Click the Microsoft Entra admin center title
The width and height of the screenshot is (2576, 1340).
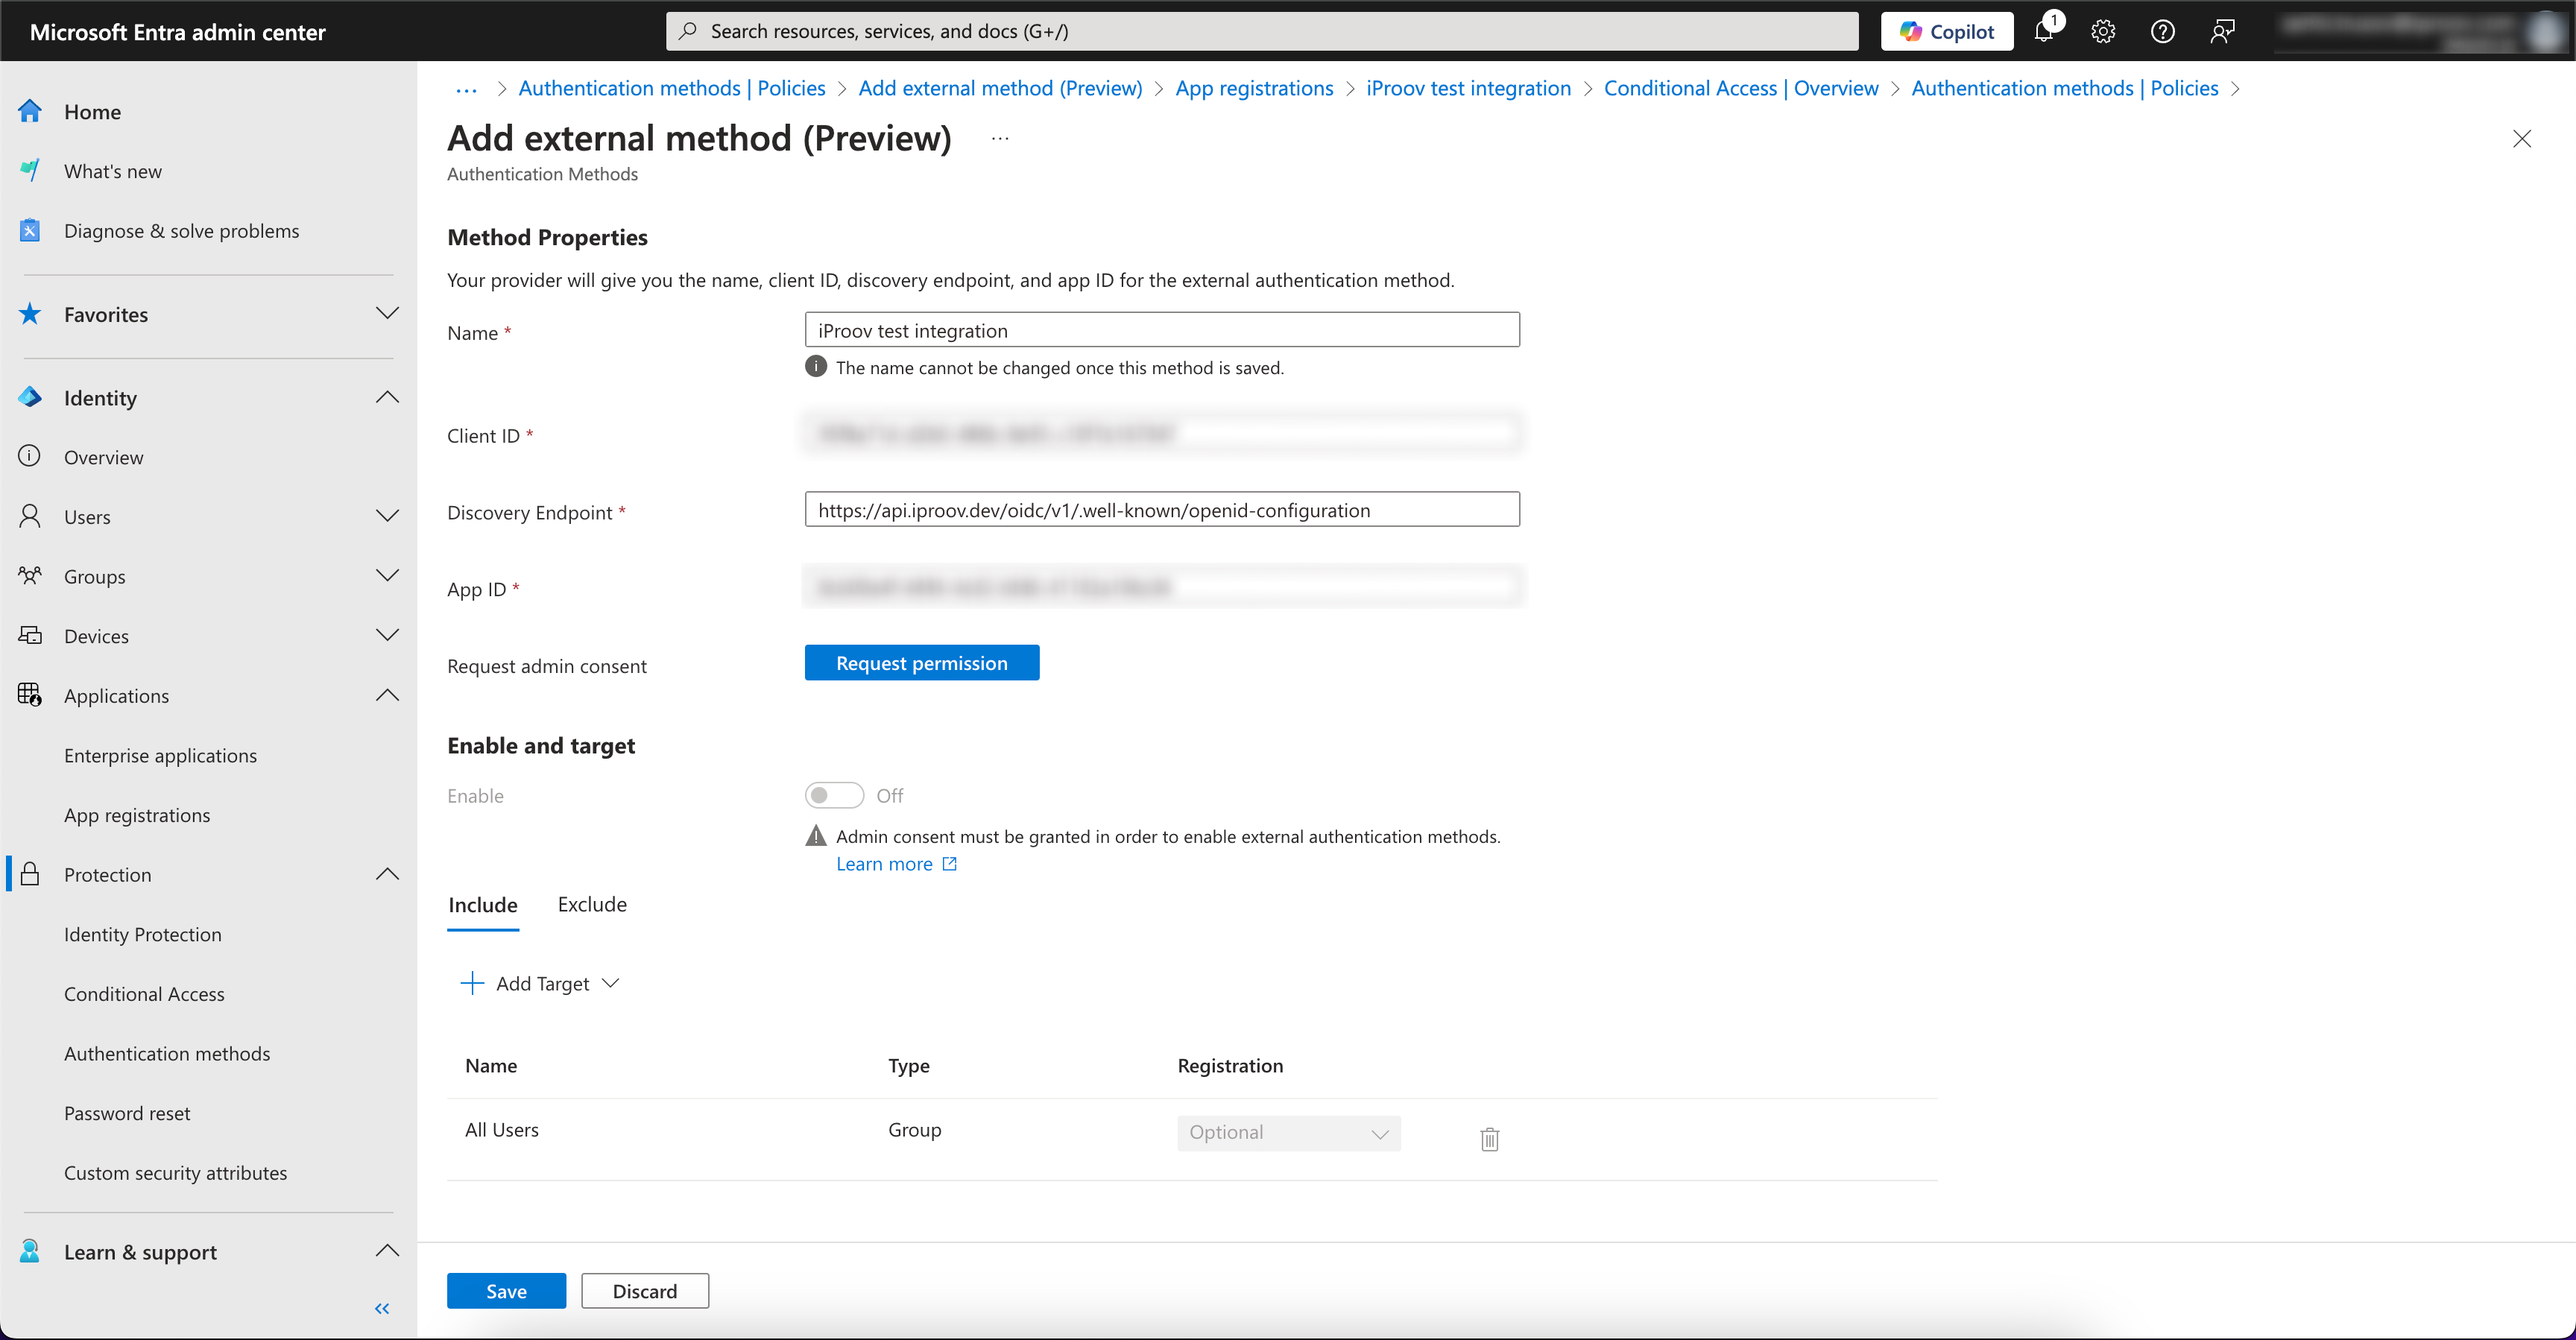177,32
